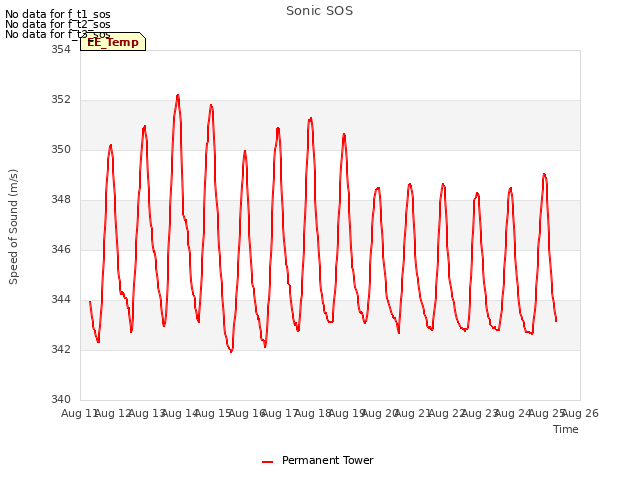Click the red legend line swatch
This screenshot has width=640, height=480.
[267, 462]
